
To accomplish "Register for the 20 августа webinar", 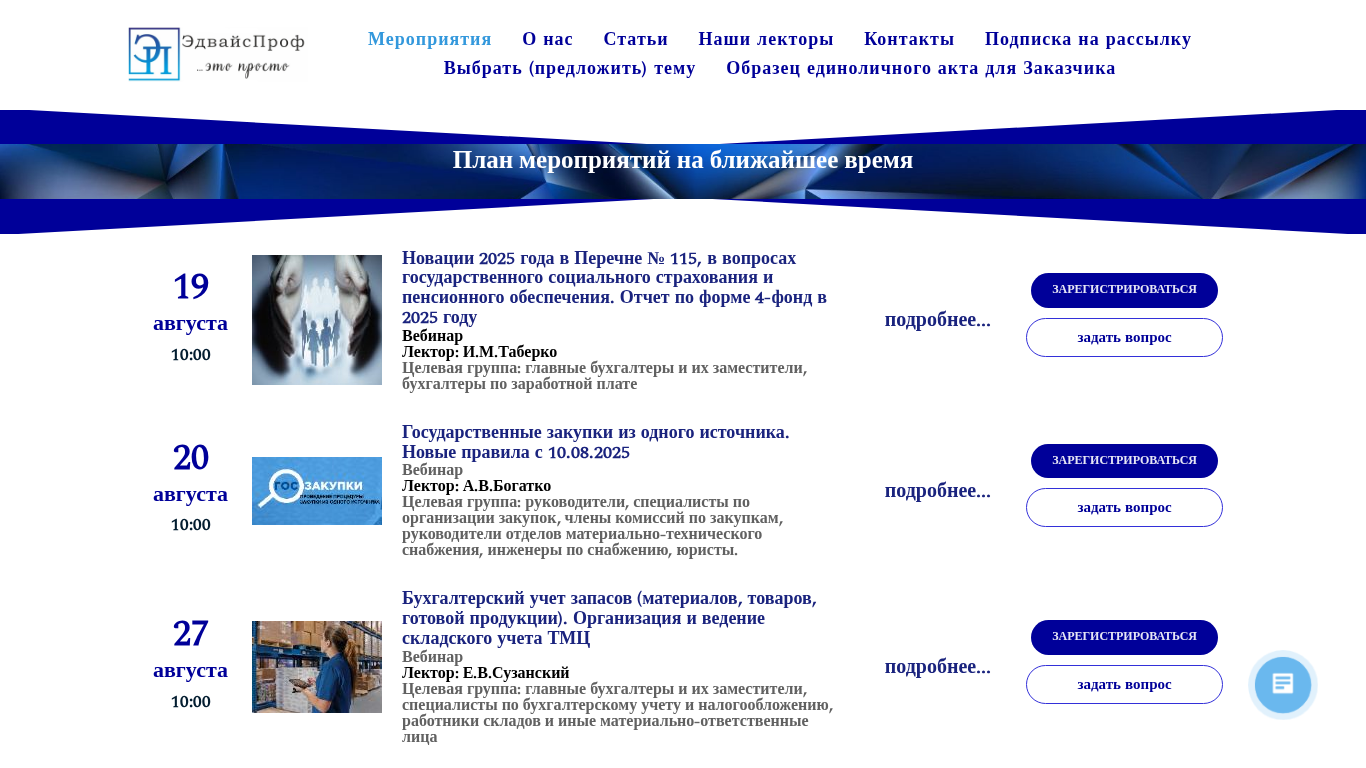I will click(x=1124, y=461).
